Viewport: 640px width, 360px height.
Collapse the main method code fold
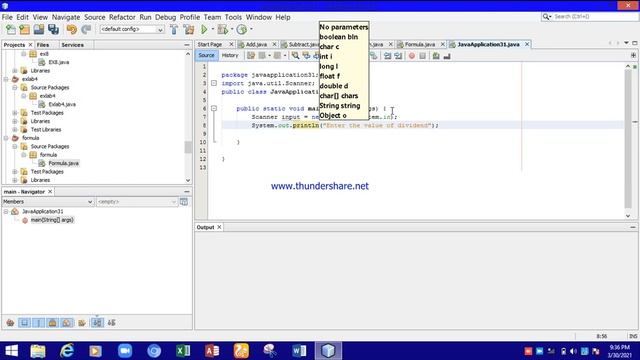(x=214, y=109)
